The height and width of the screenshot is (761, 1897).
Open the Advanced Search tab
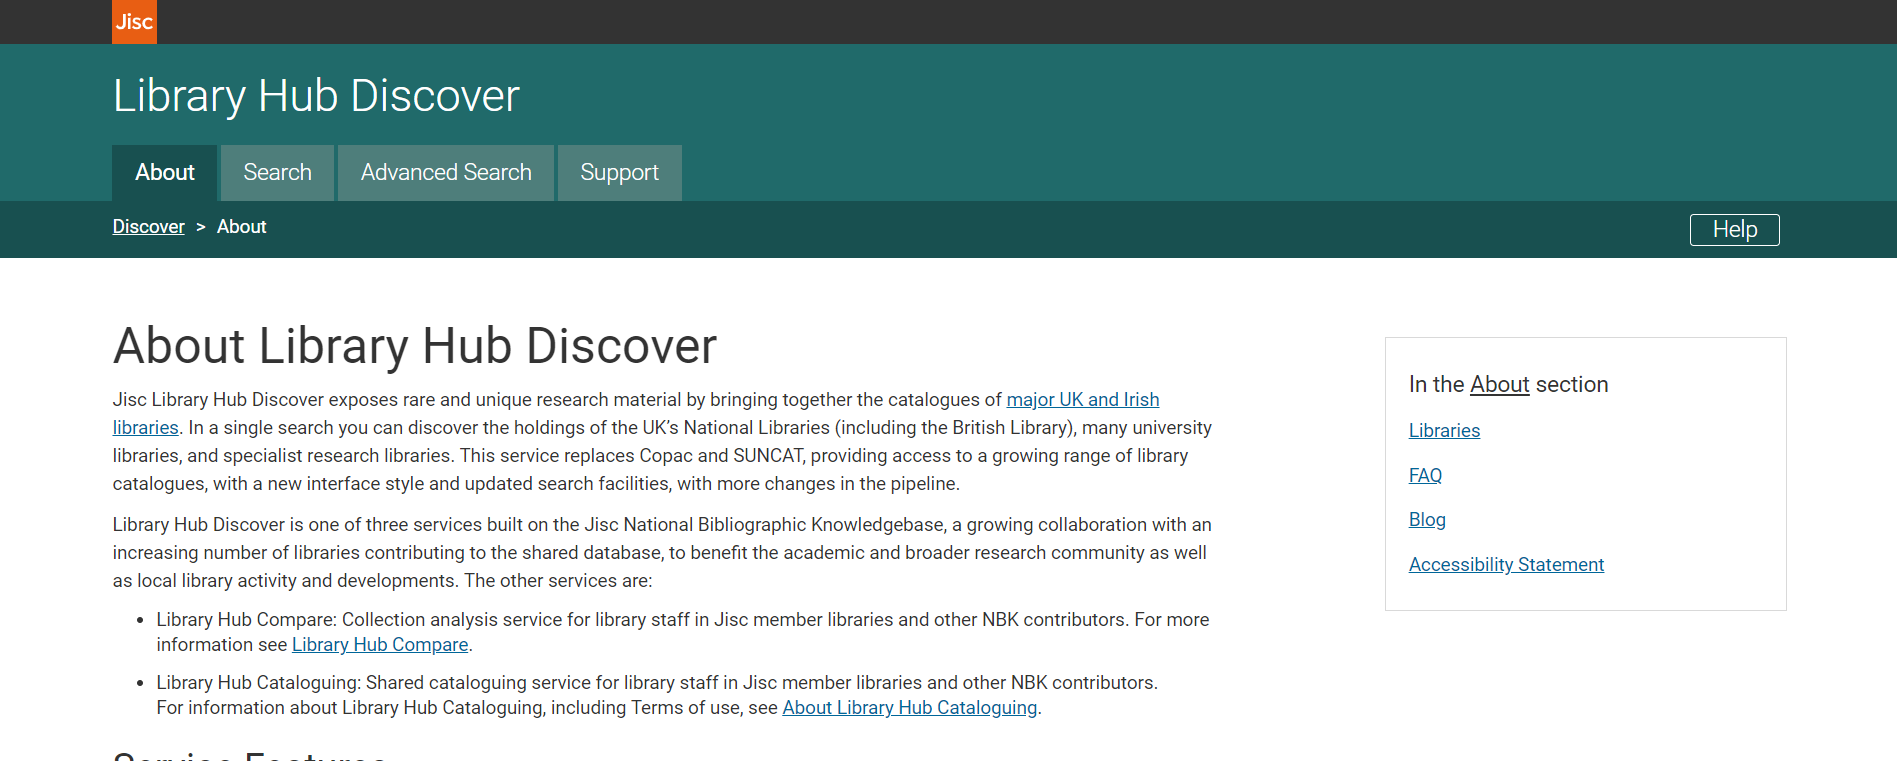click(x=446, y=173)
